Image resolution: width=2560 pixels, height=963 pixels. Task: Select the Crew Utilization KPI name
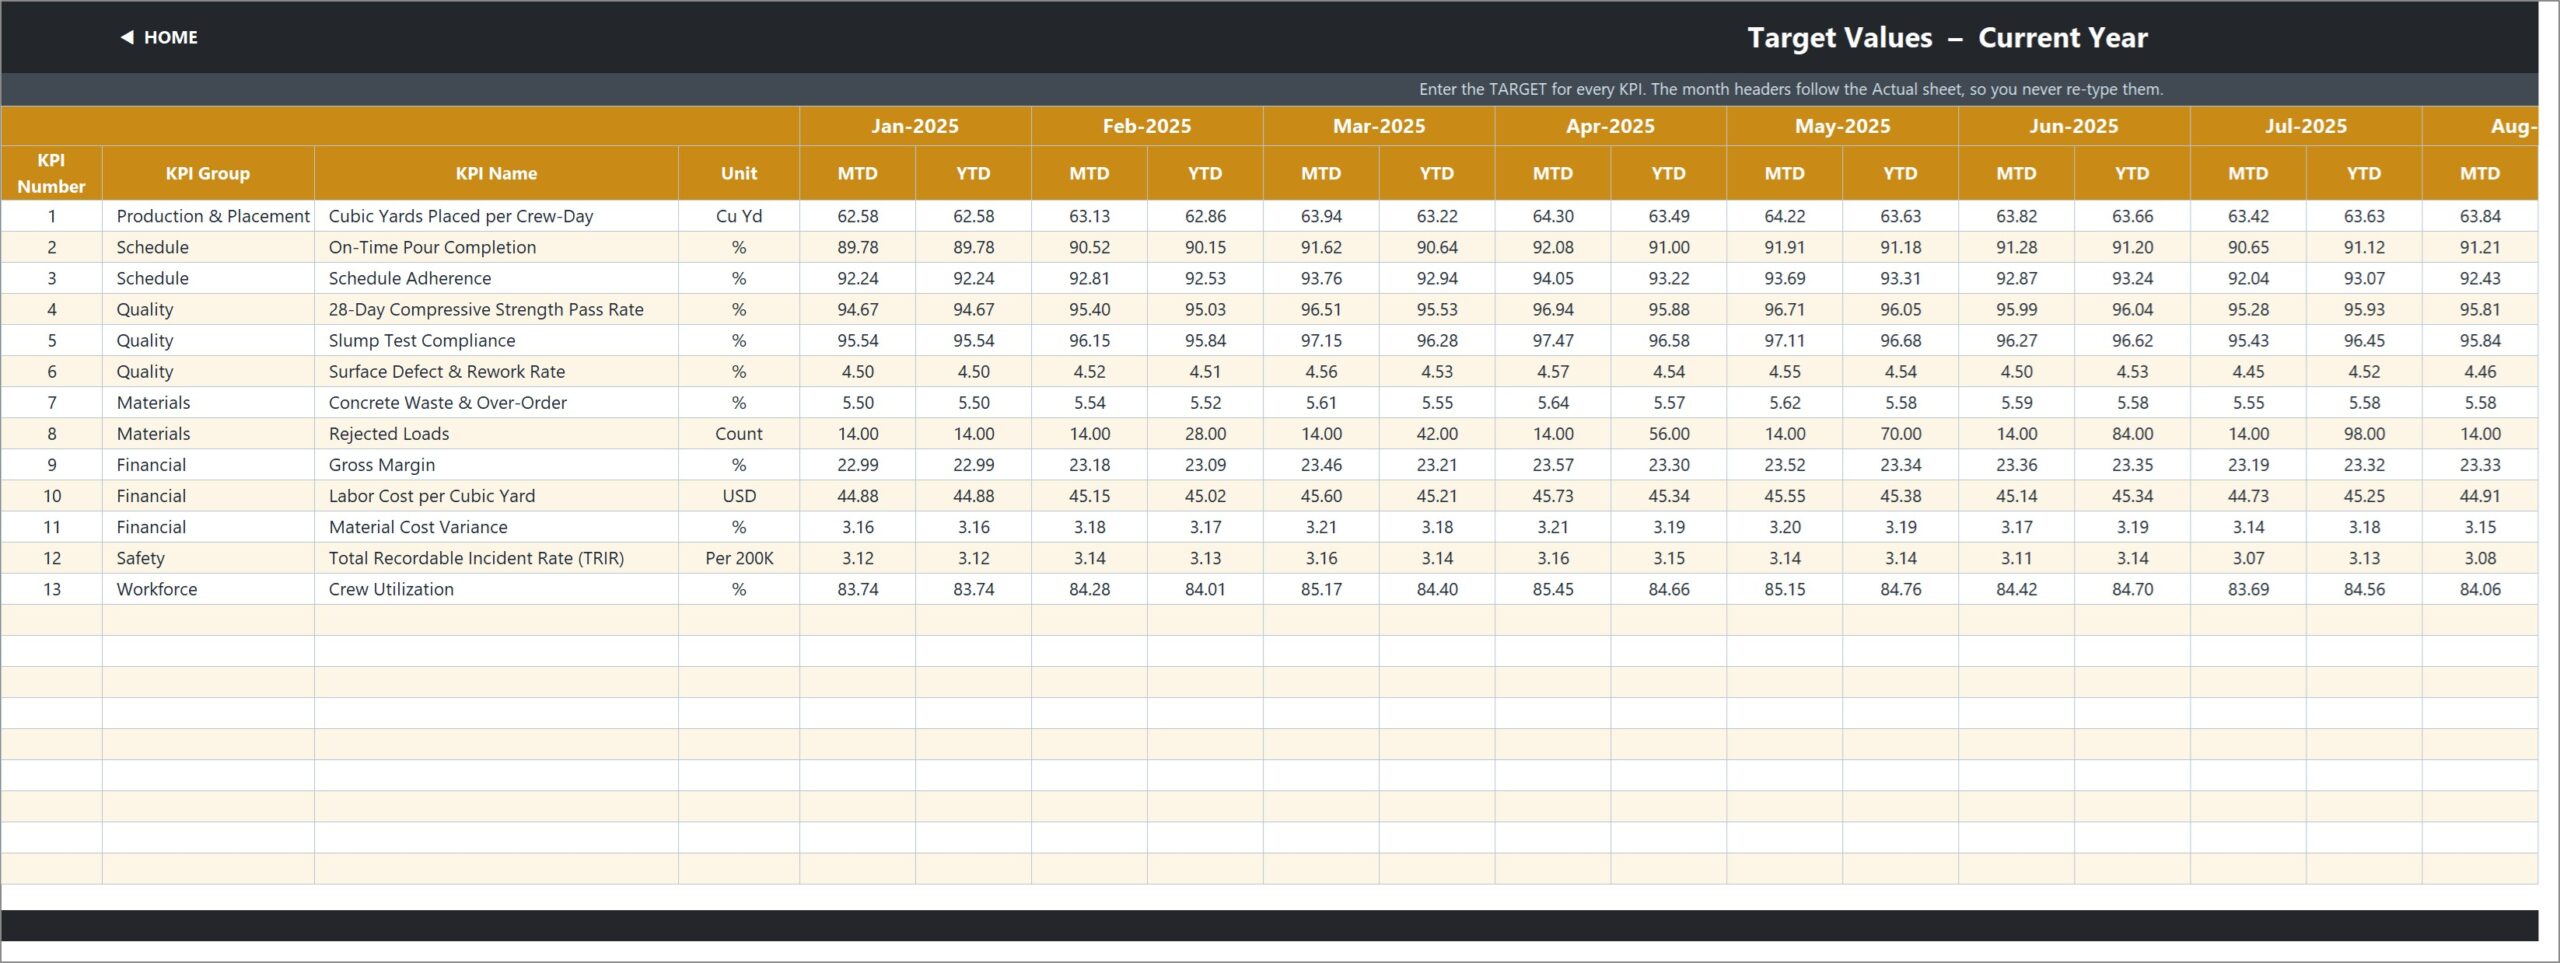coord(496,588)
